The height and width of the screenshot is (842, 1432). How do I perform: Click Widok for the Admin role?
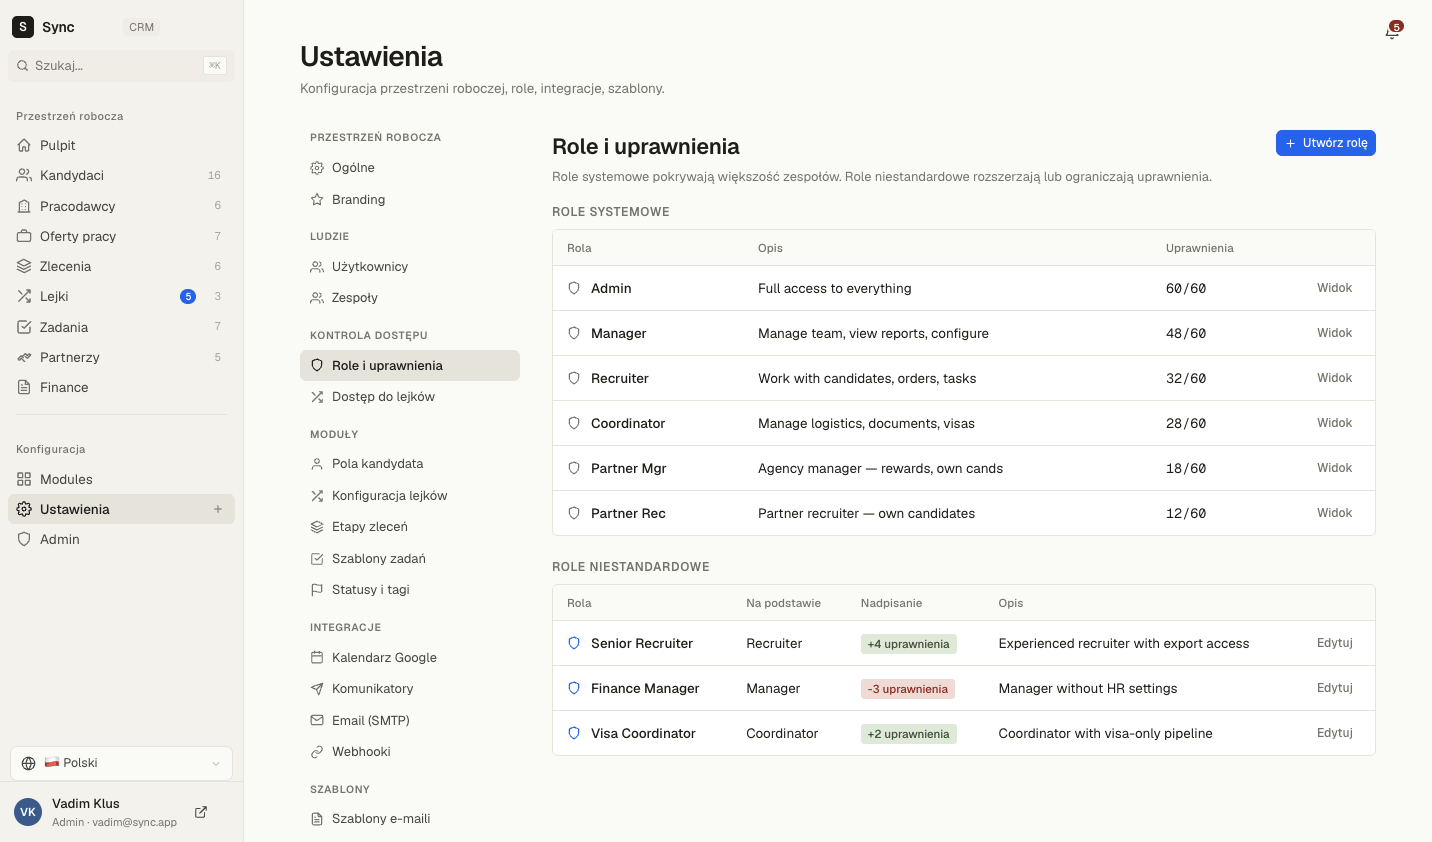(1334, 288)
